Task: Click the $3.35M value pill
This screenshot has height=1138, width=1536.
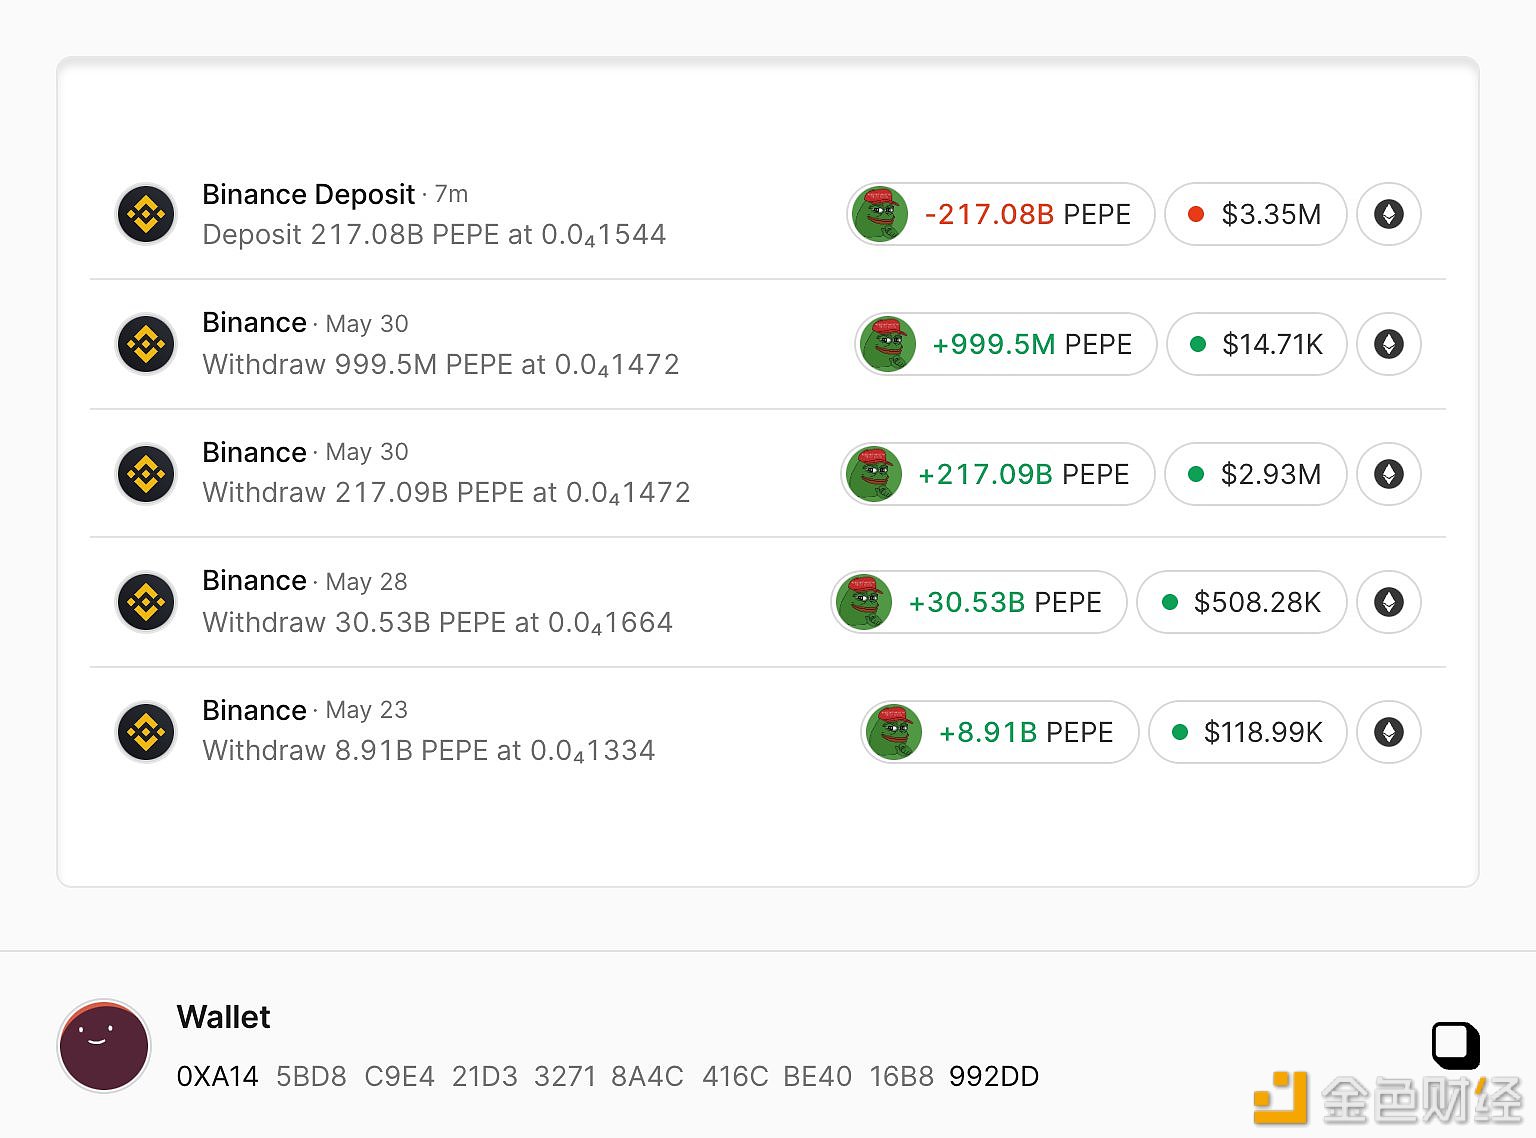Action: (1256, 214)
